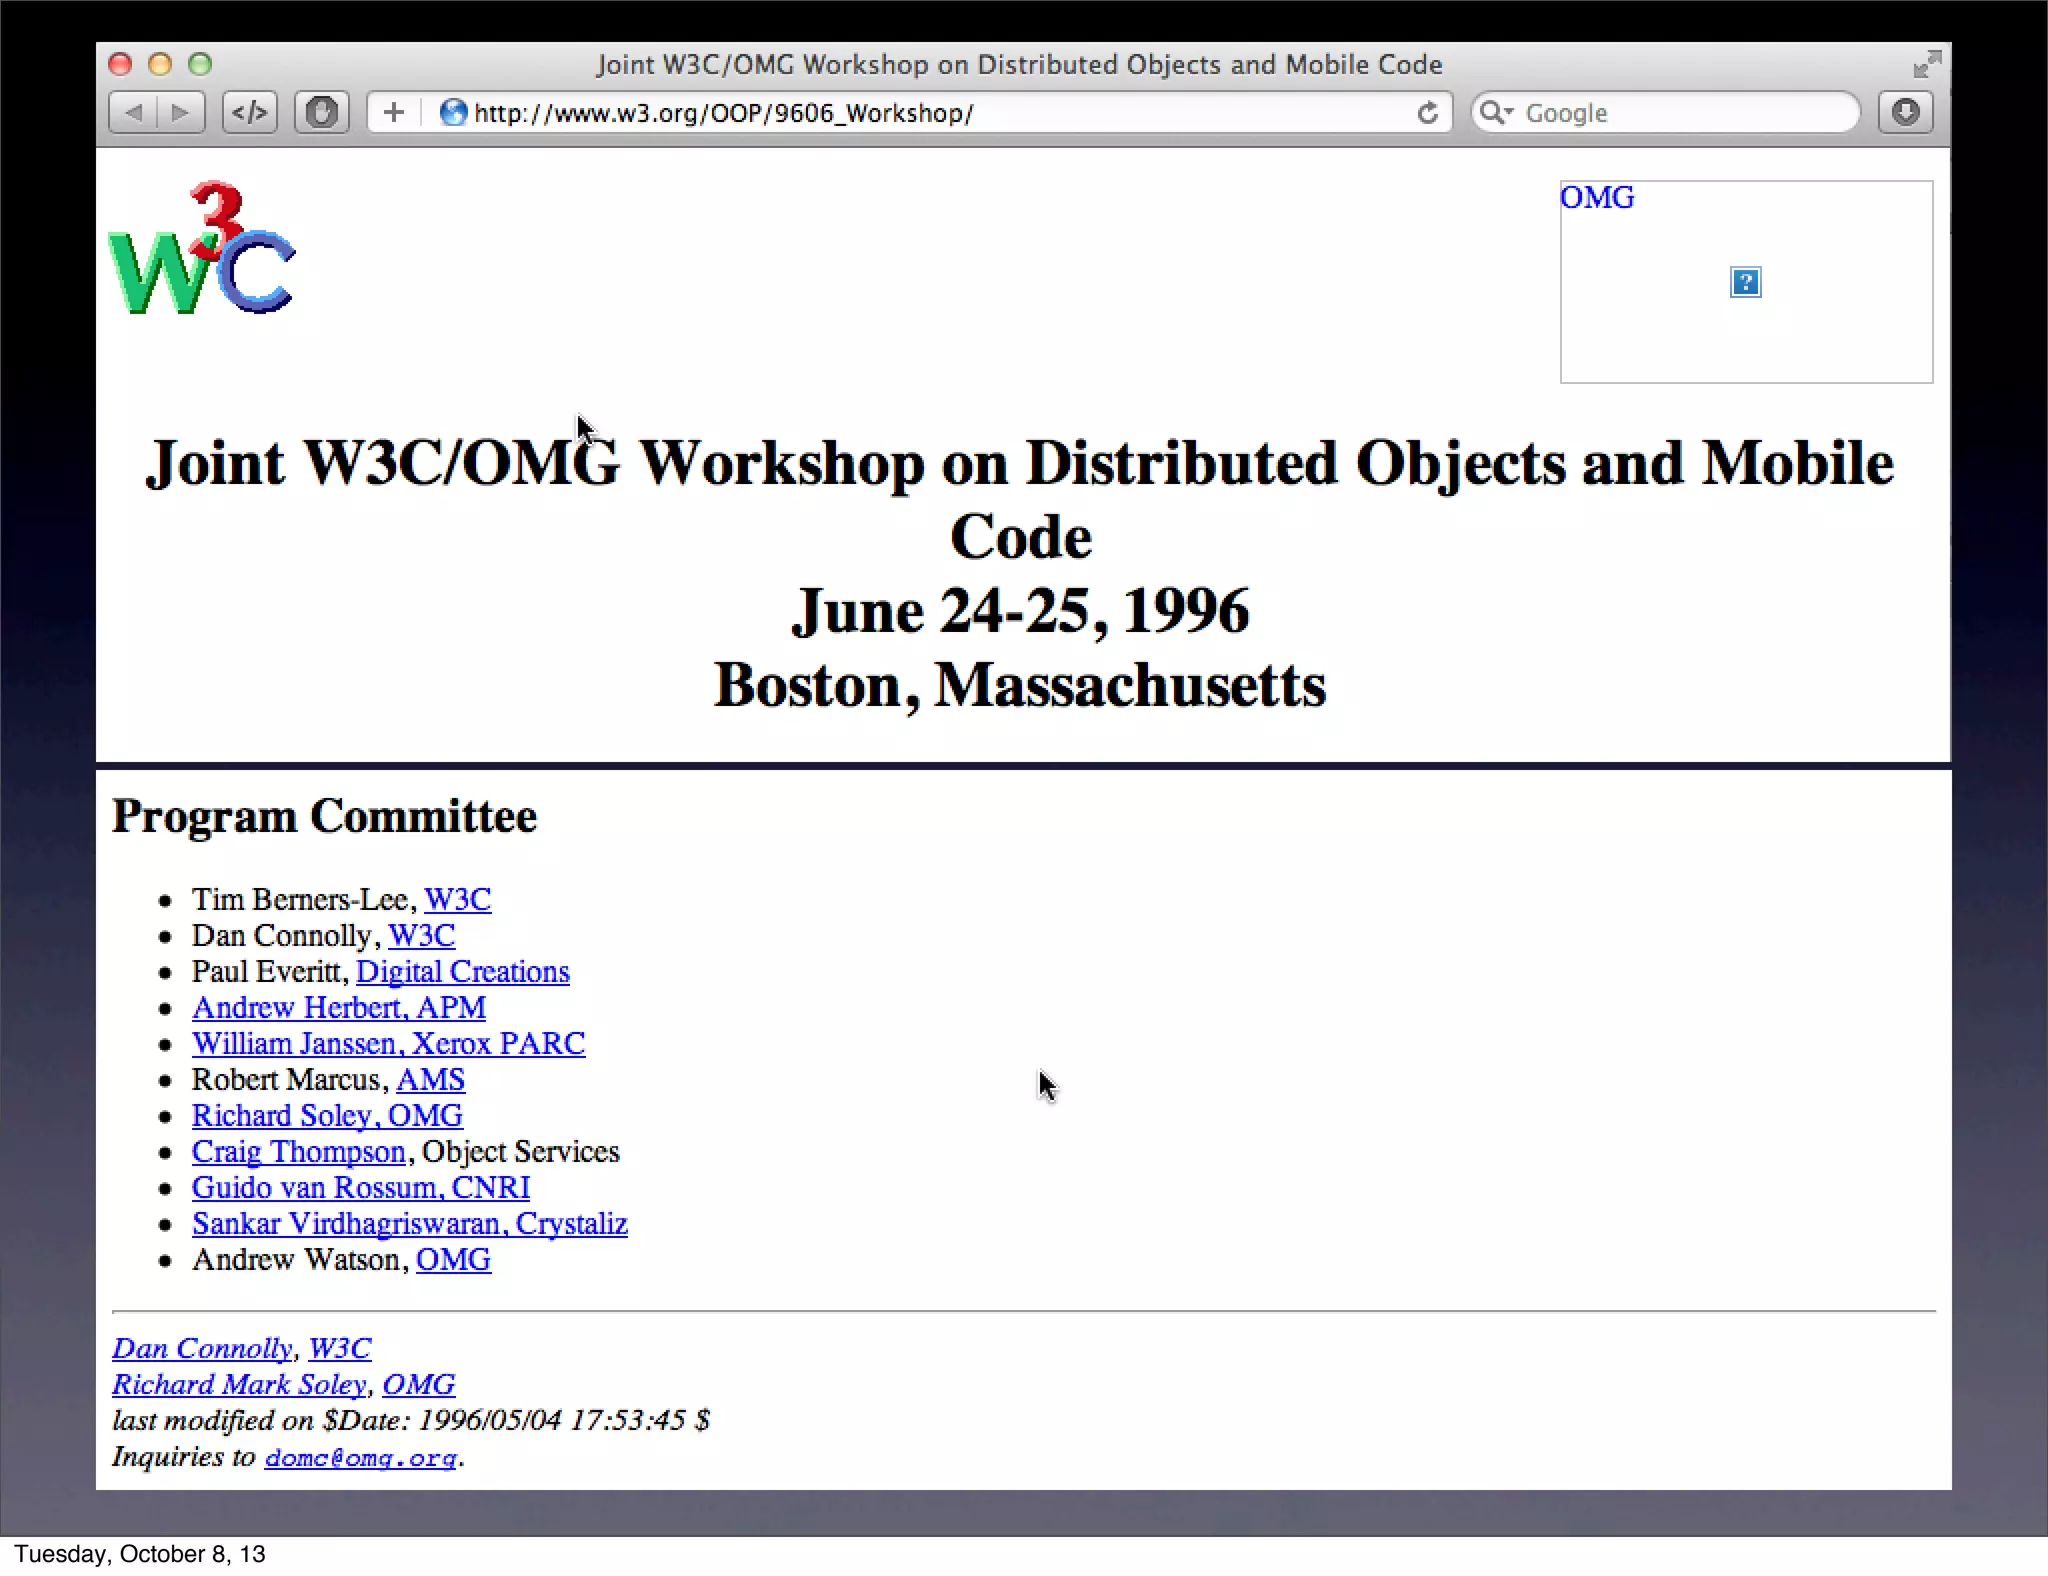This screenshot has height=1576, width=2048.
Task: Open the Google search magnifier dropdown
Action: (1496, 113)
